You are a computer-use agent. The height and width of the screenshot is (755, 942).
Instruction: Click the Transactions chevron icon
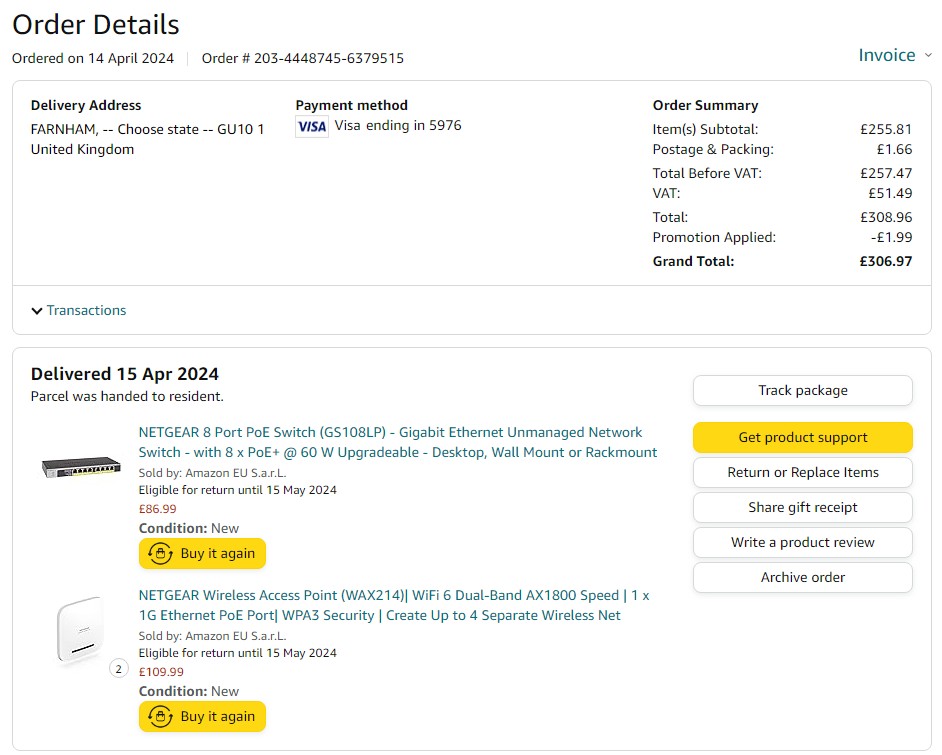(x=37, y=311)
